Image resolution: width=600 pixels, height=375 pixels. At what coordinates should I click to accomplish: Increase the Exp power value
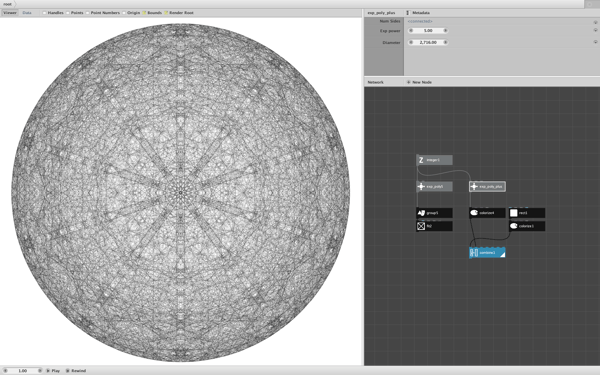[x=445, y=31]
